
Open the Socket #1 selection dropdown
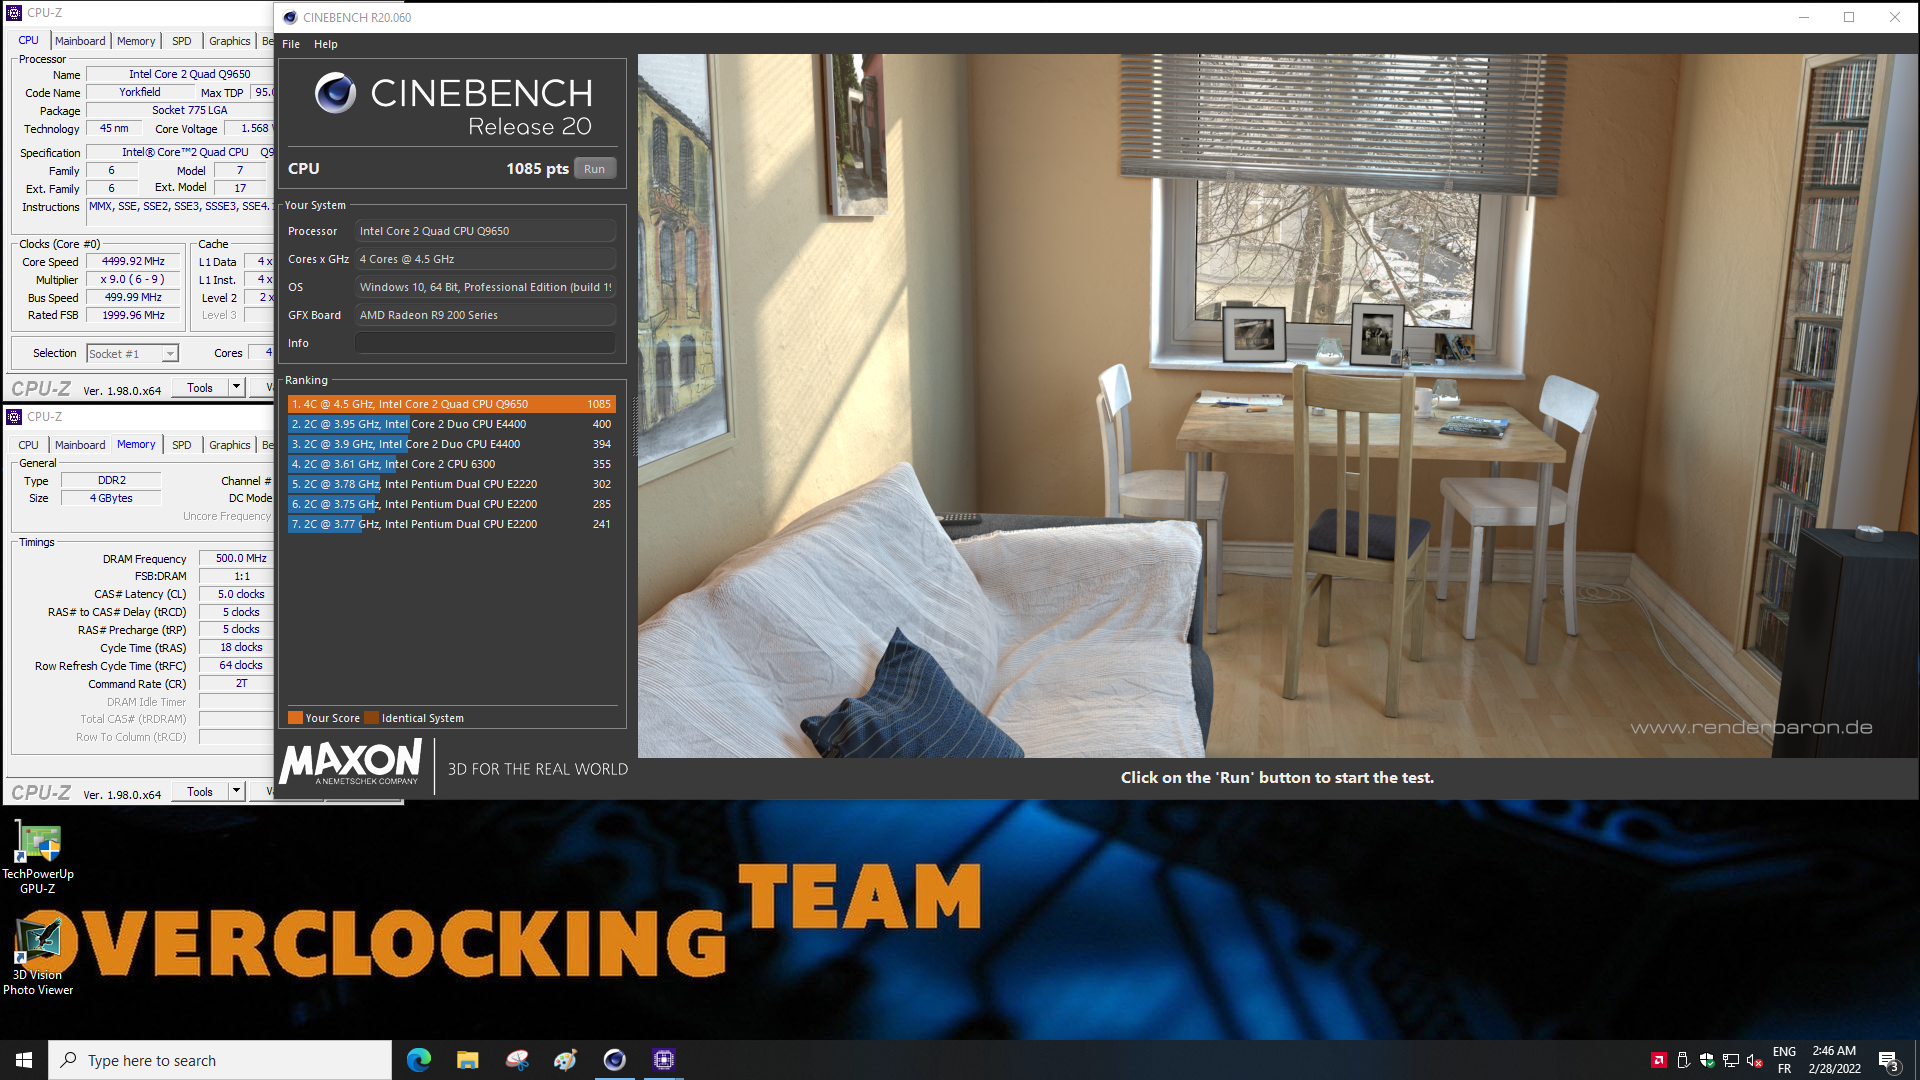click(132, 354)
